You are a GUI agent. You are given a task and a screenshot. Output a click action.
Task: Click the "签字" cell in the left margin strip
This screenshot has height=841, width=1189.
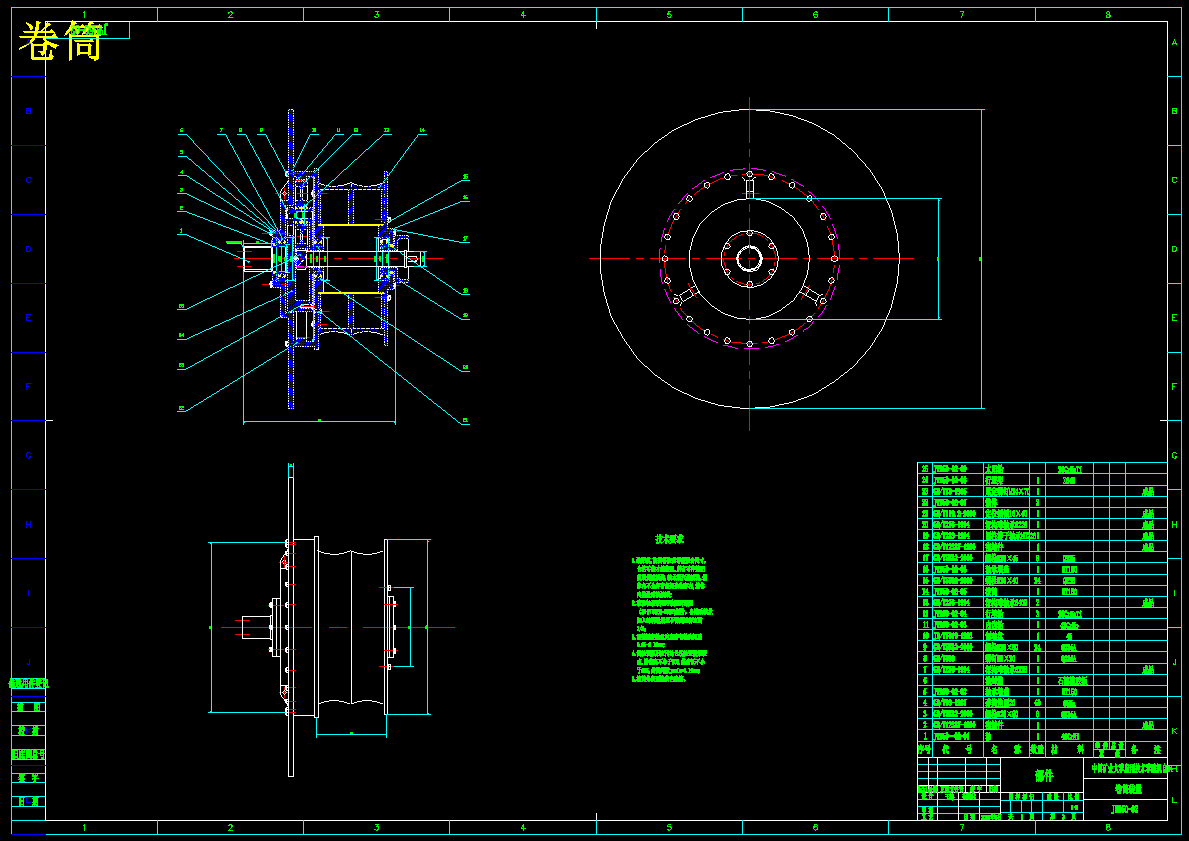point(29,778)
